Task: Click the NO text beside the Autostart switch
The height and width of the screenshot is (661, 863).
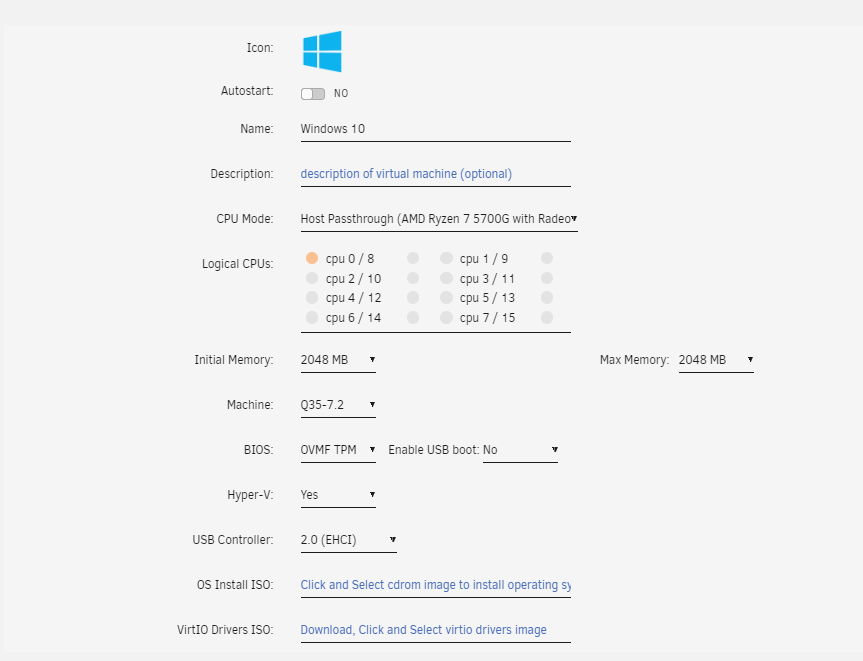Action: point(341,94)
